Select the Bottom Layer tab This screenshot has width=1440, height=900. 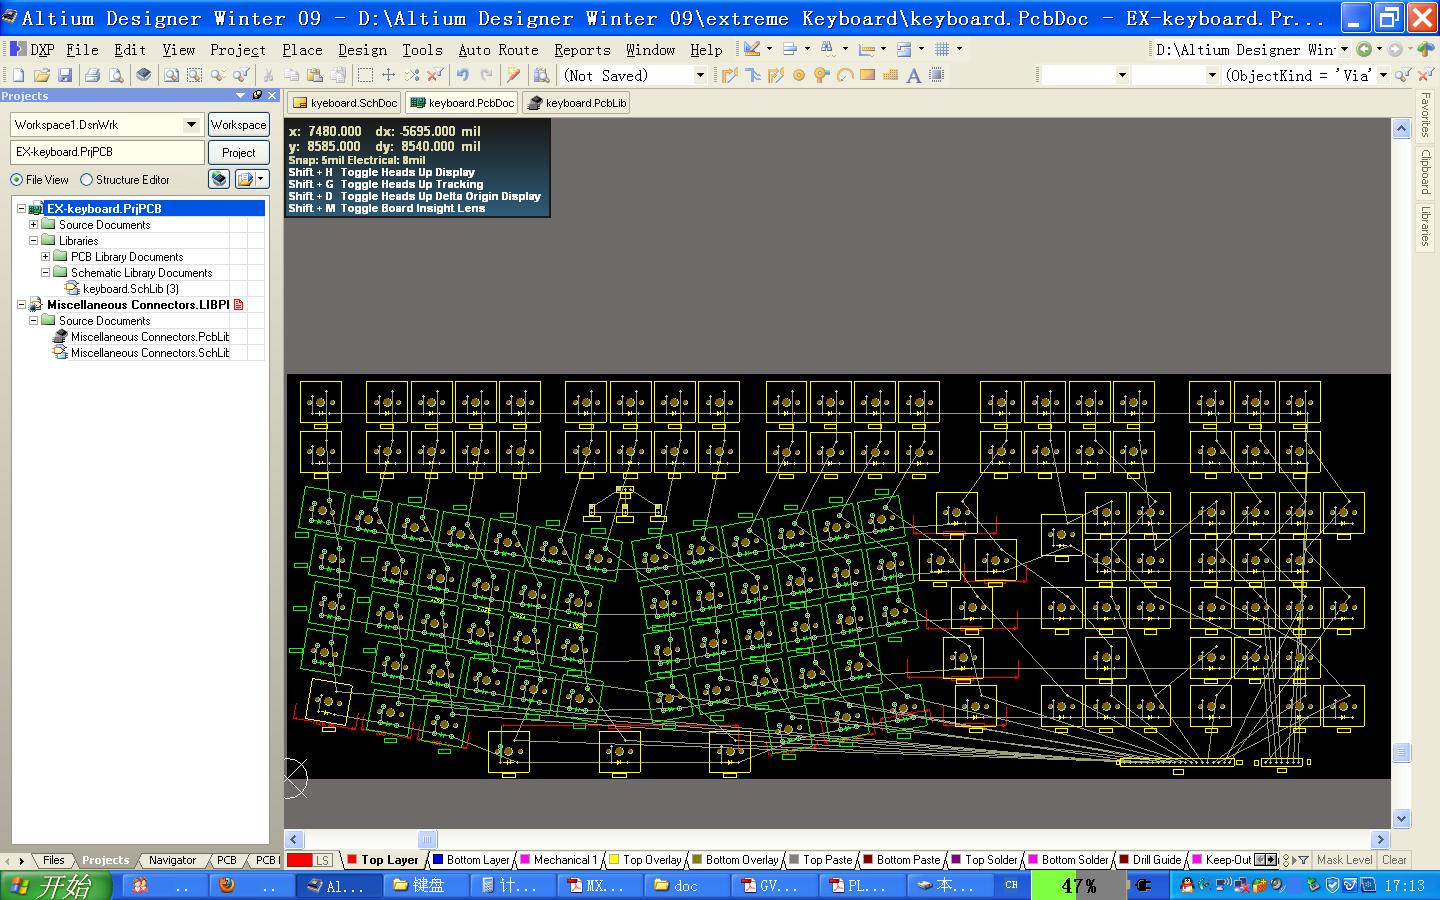click(470, 860)
